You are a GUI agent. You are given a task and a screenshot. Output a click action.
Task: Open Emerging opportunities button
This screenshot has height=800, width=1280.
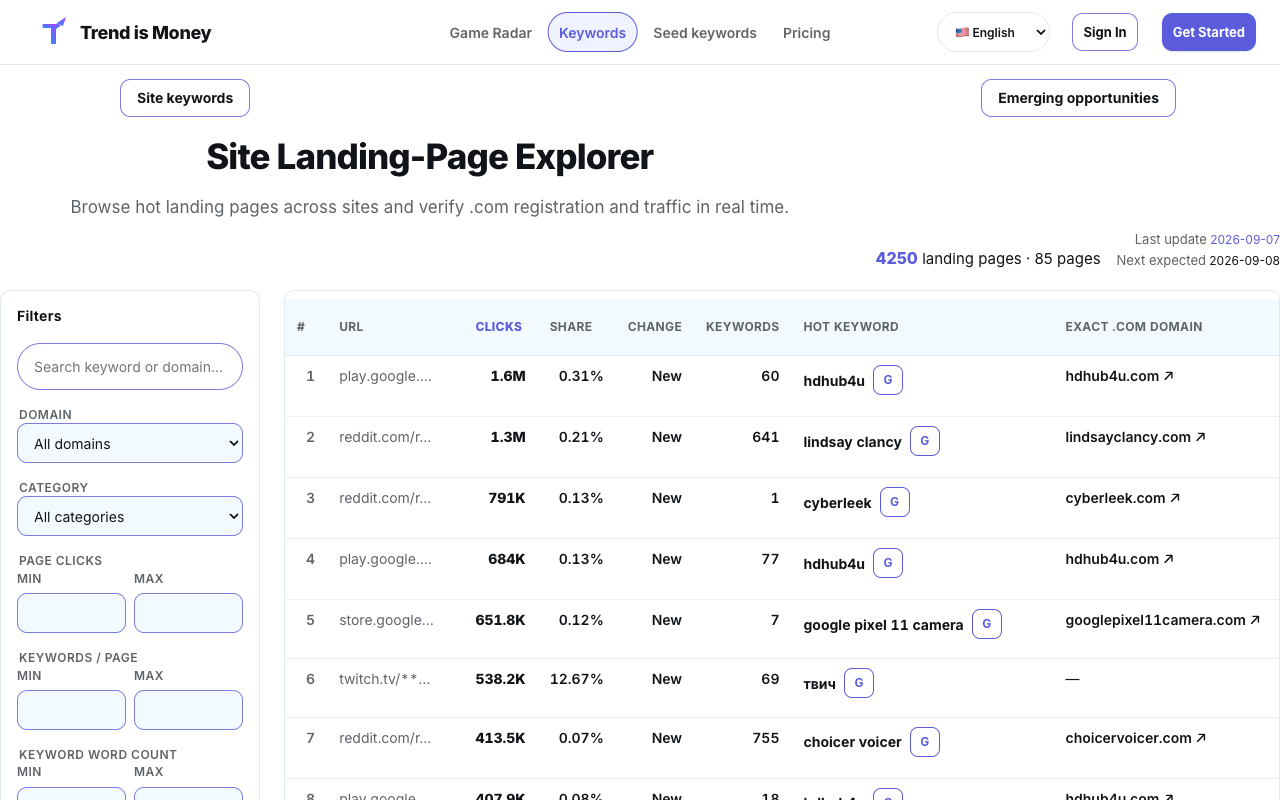pos(1078,98)
